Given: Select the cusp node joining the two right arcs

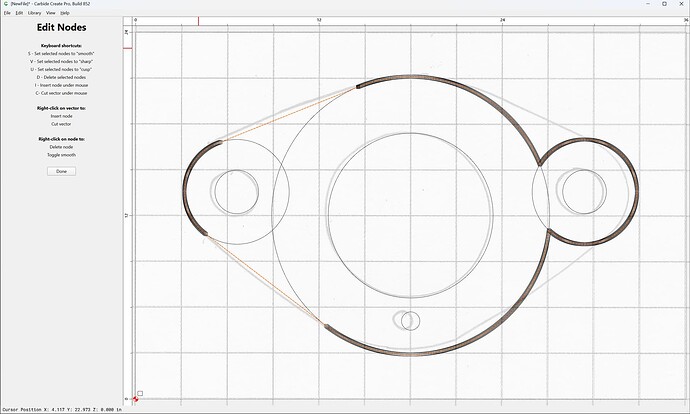Looking at the screenshot, I should tap(540, 165).
